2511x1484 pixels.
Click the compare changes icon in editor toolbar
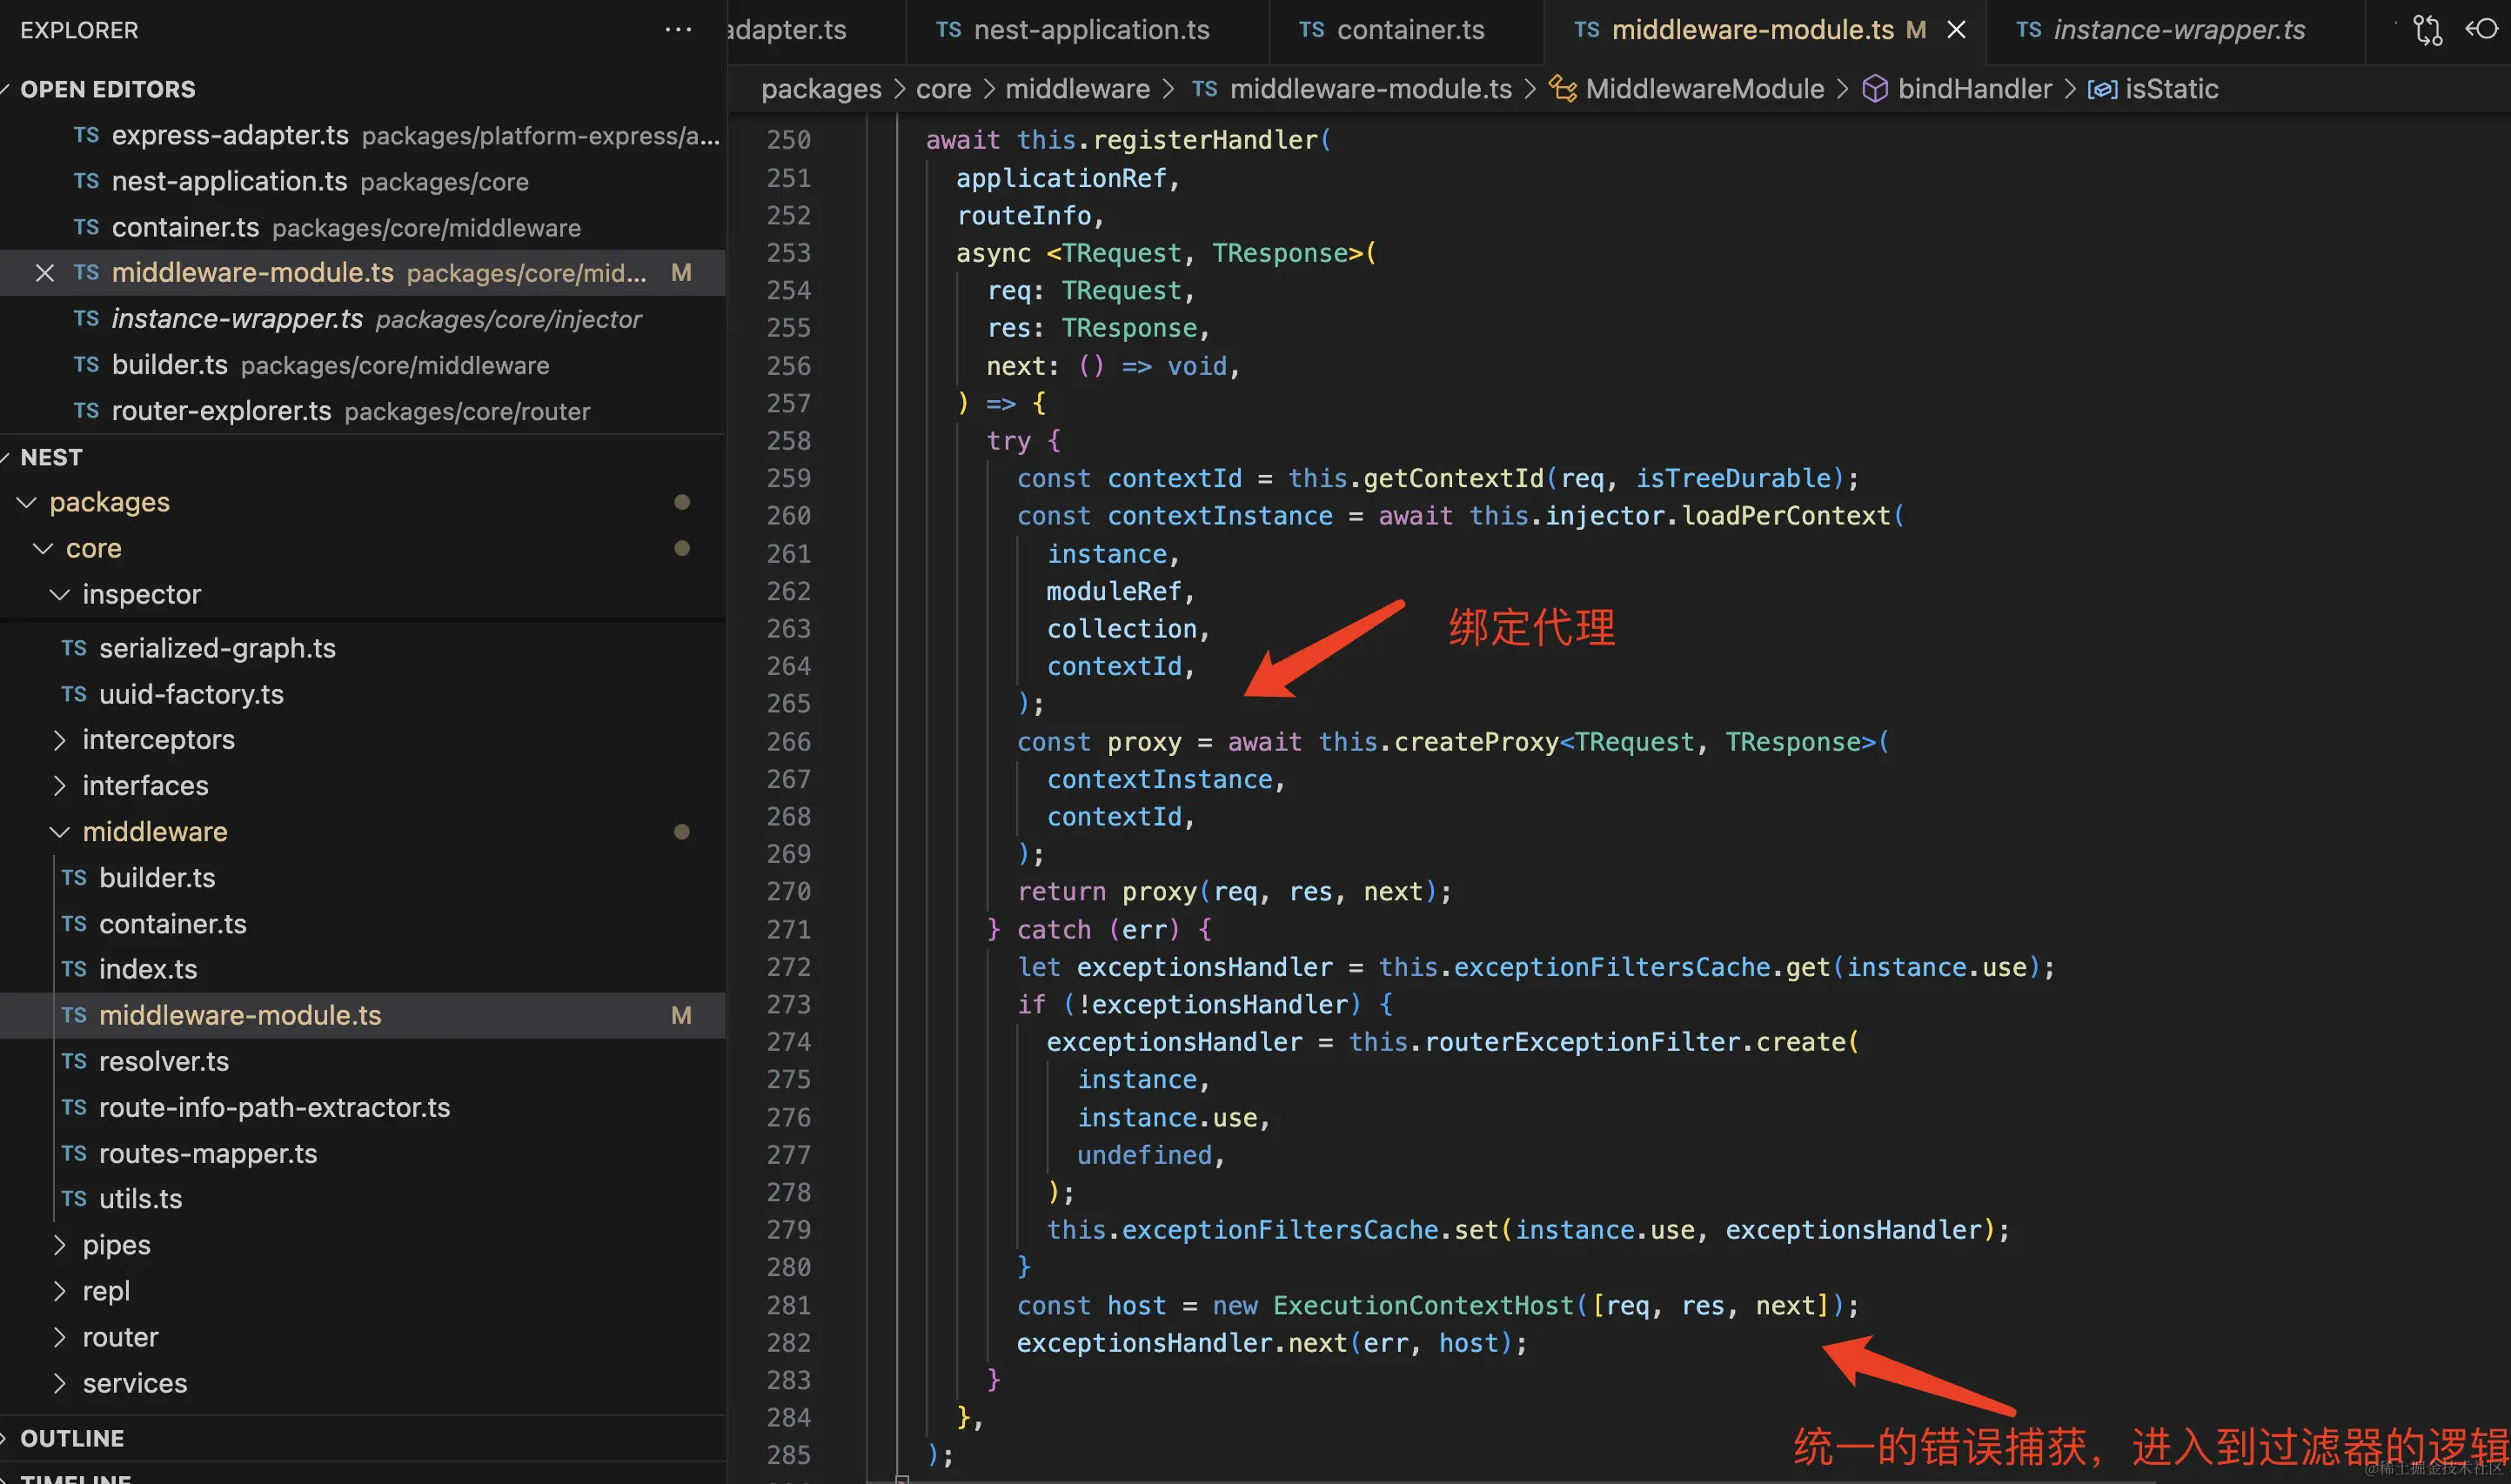point(2427,30)
